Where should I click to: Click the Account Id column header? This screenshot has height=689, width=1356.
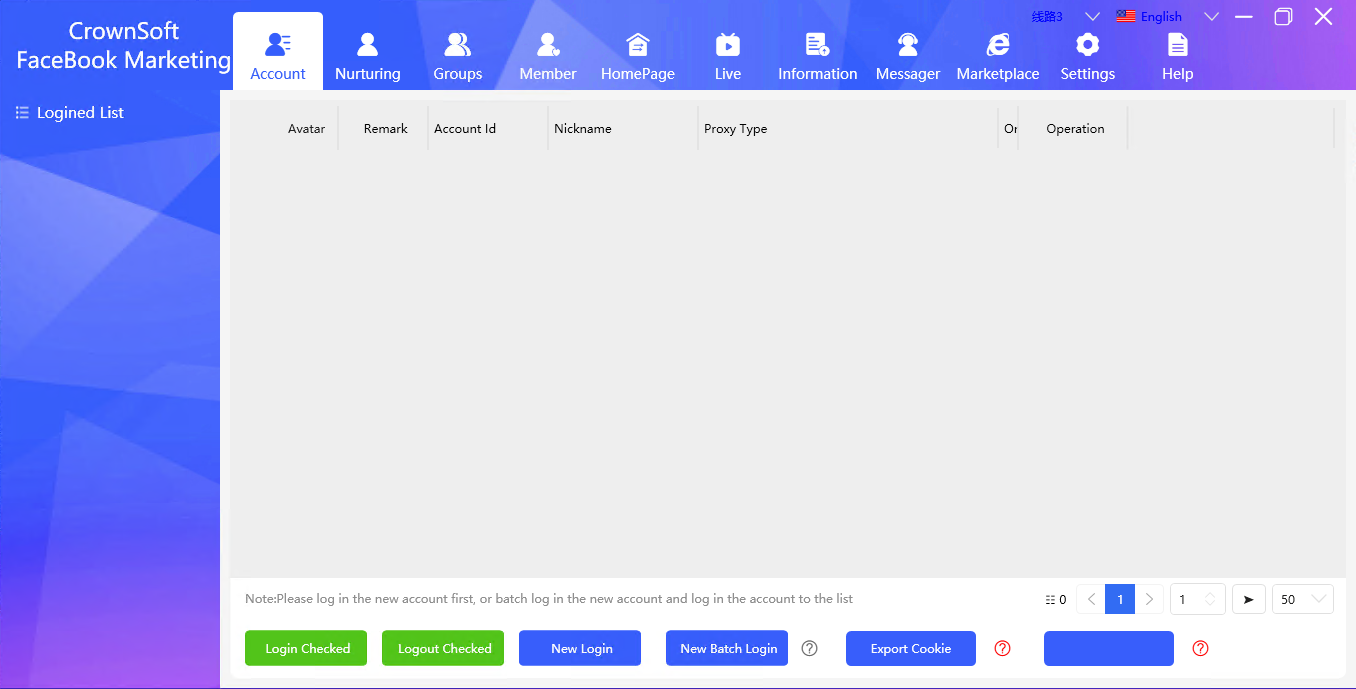(465, 129)
